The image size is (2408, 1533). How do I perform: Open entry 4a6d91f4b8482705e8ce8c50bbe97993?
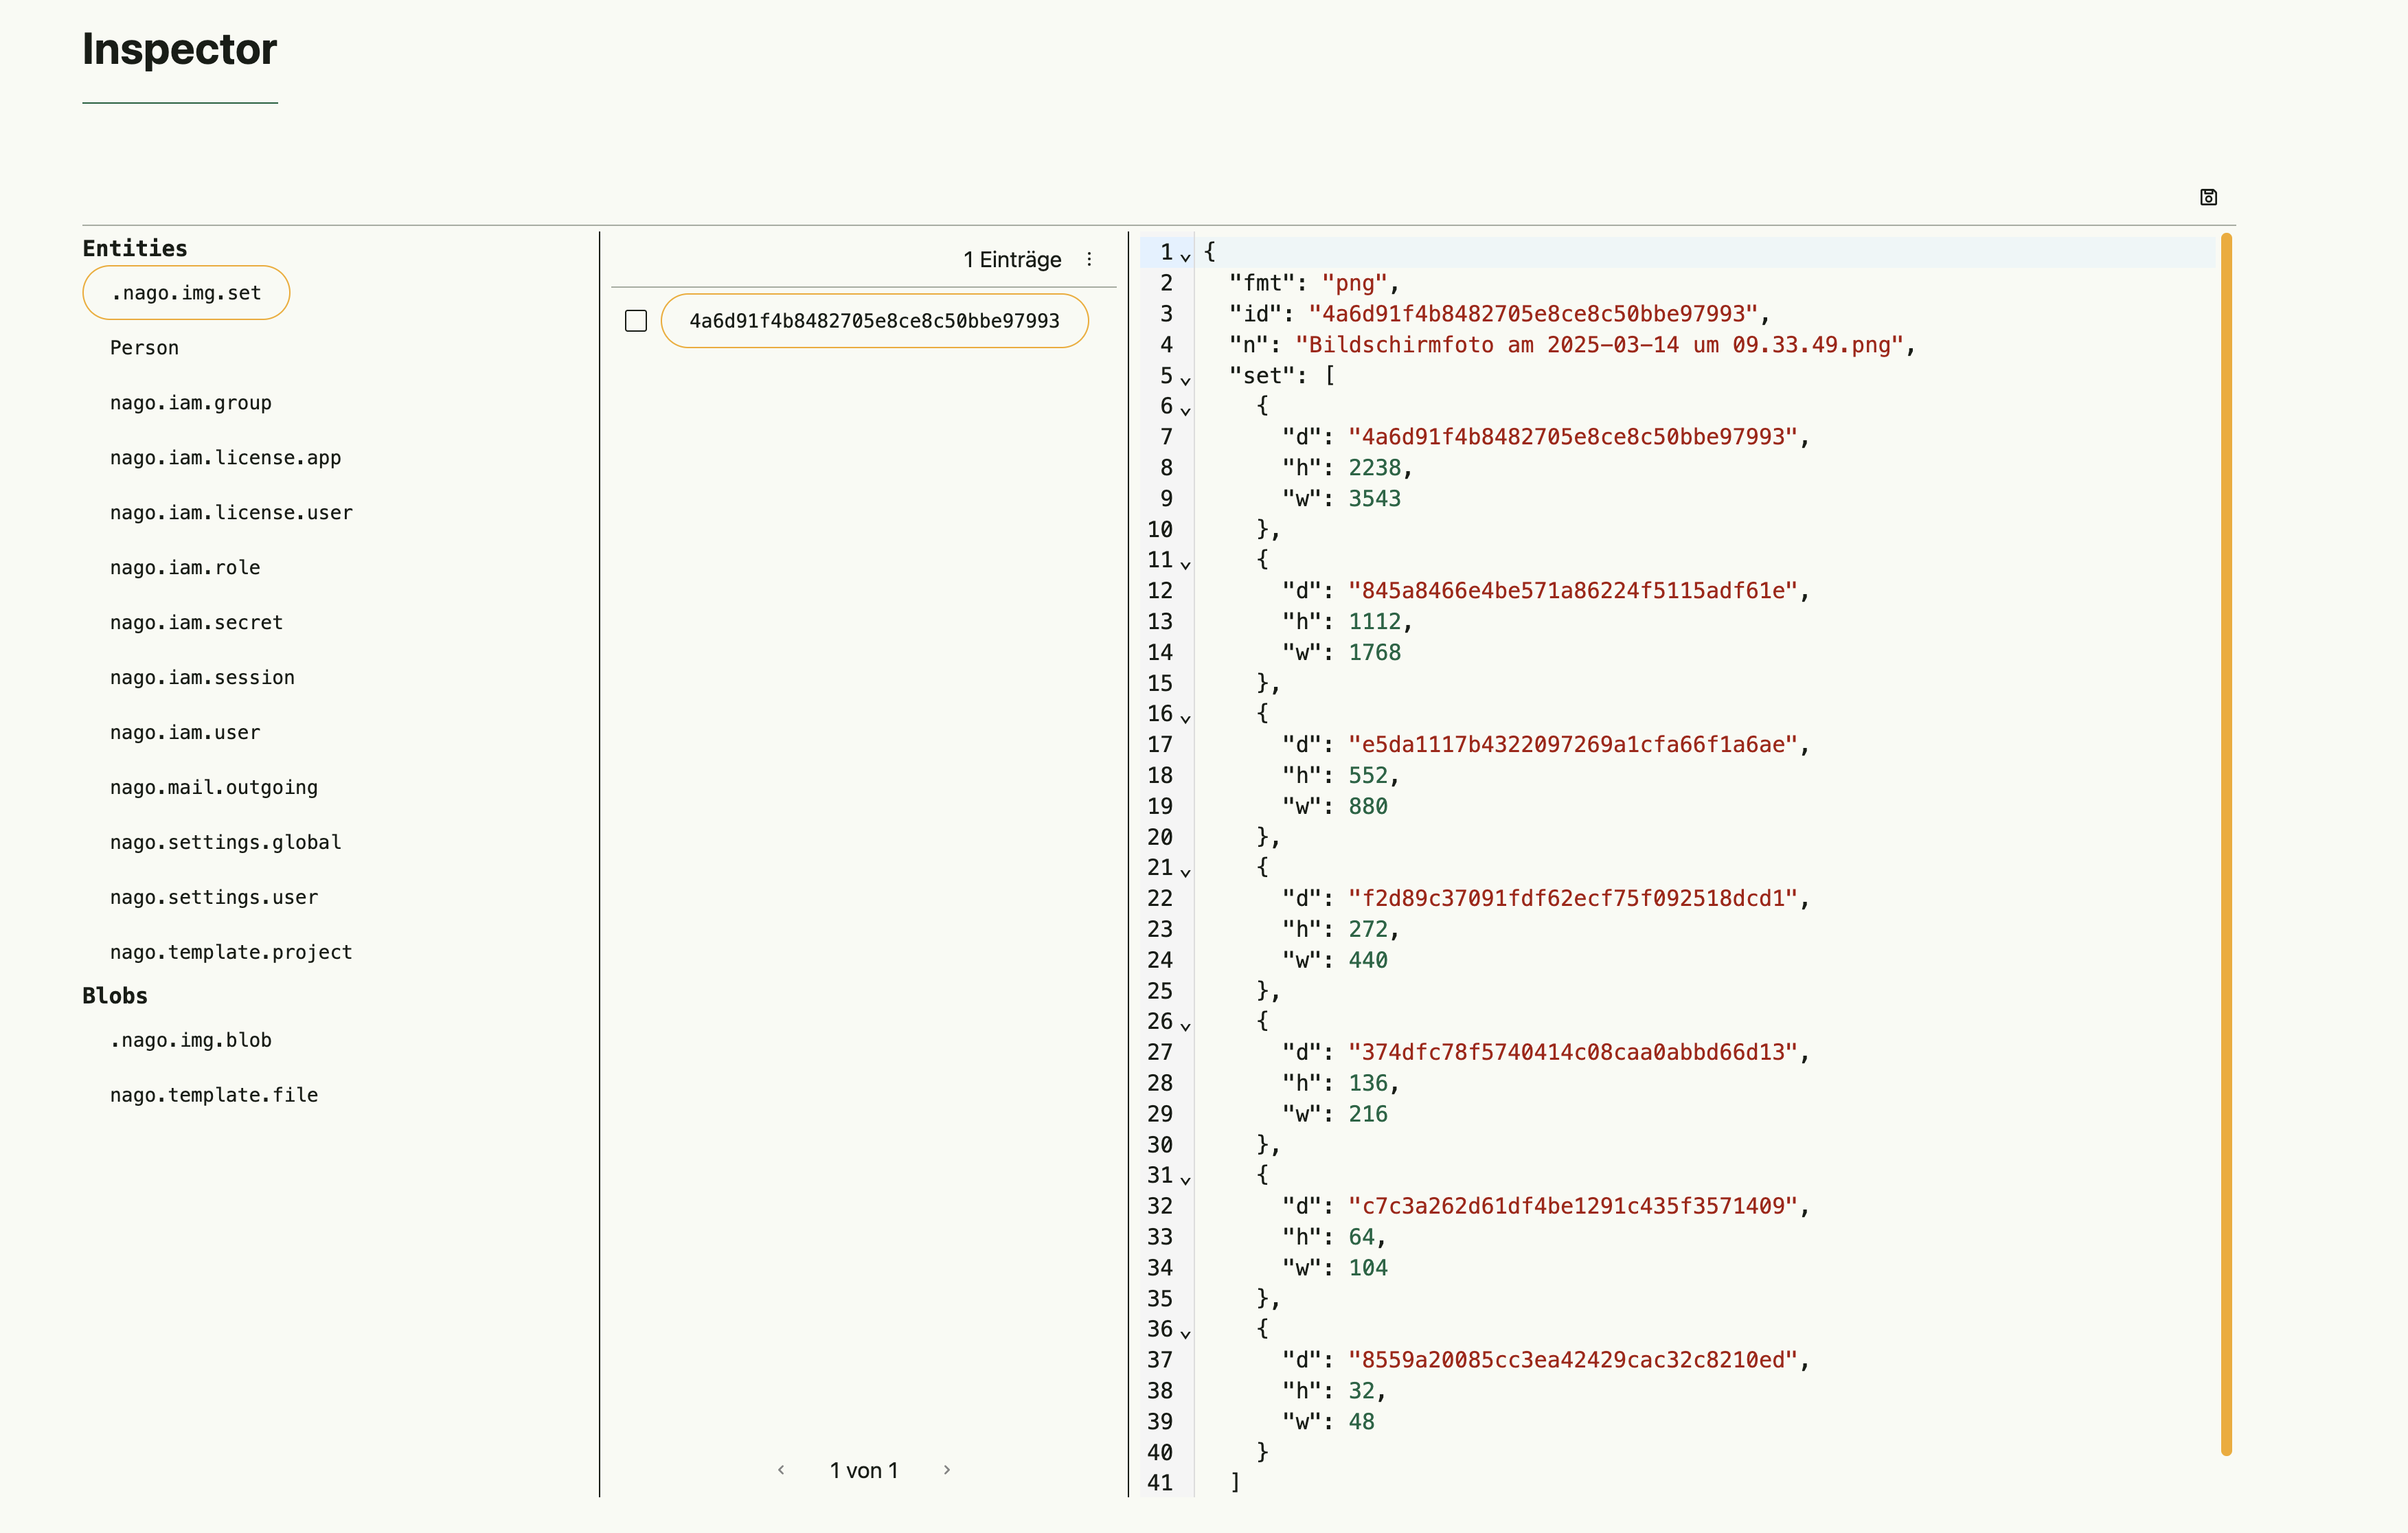(874, 321)
